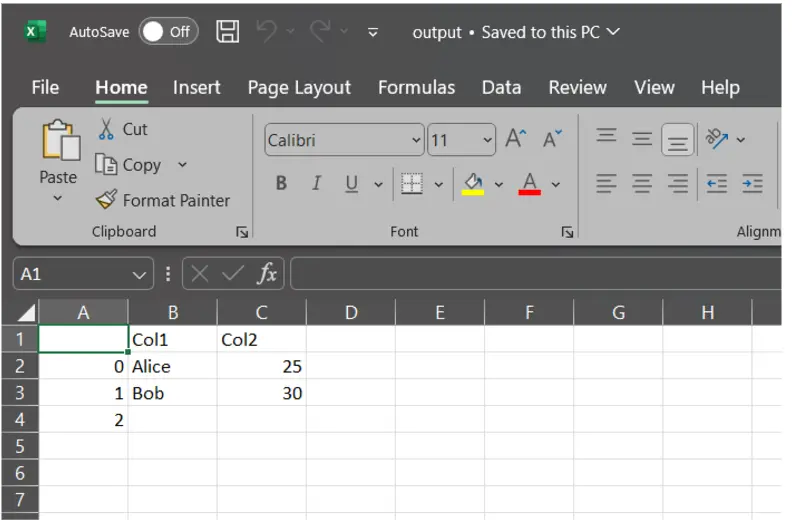Click the Insert Function fx icon

pyautogui.click(x=267, y=274)
